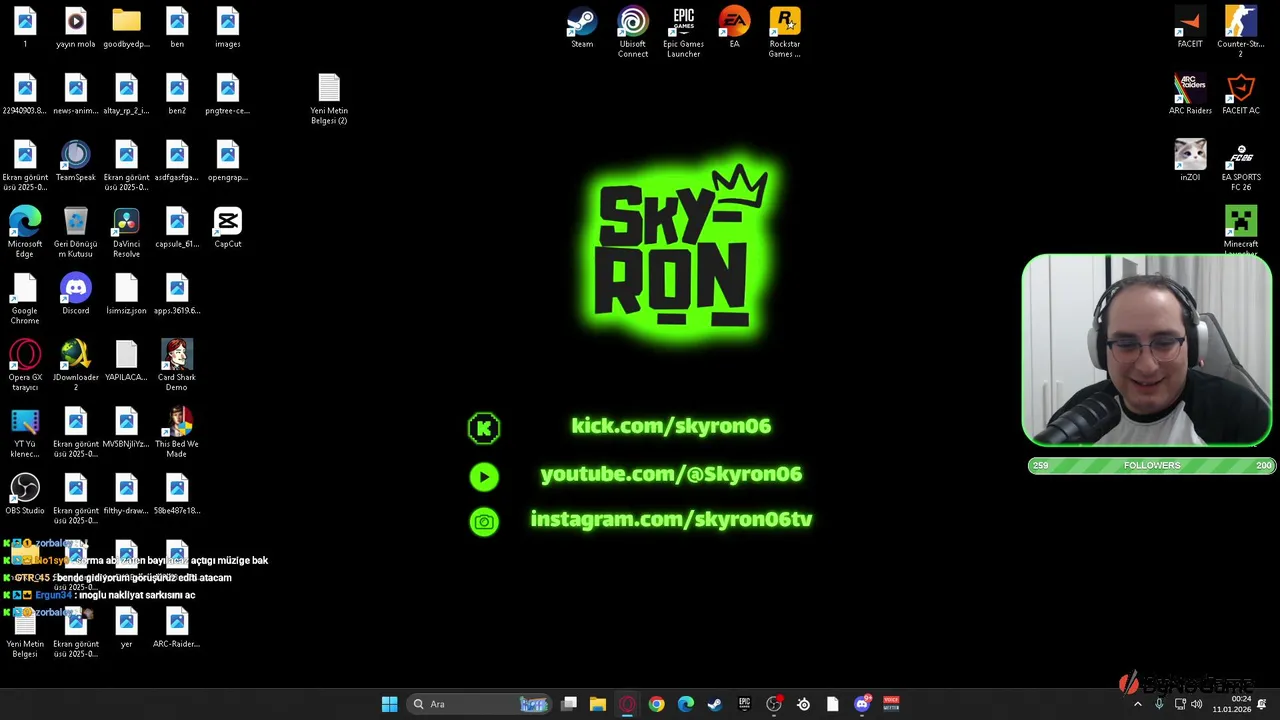Open Google Chrome from the taskbar
This screenshot has width=1280, height=720.
(656, 704)
